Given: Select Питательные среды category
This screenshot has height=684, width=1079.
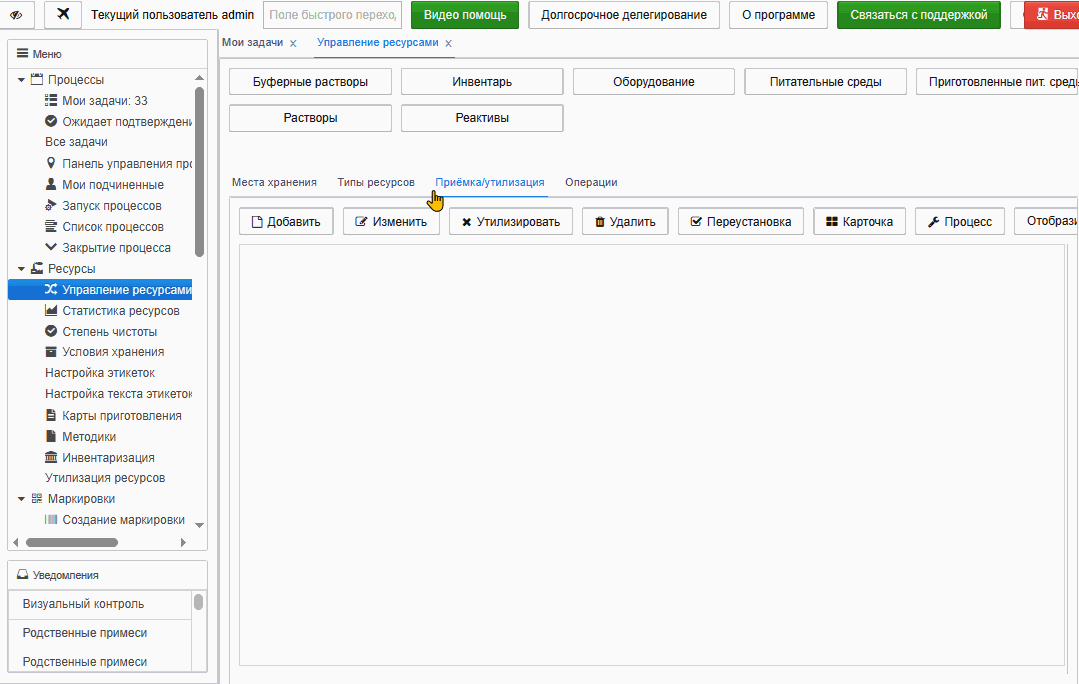Looking at the screenshot, I should [x=825, y=82].
